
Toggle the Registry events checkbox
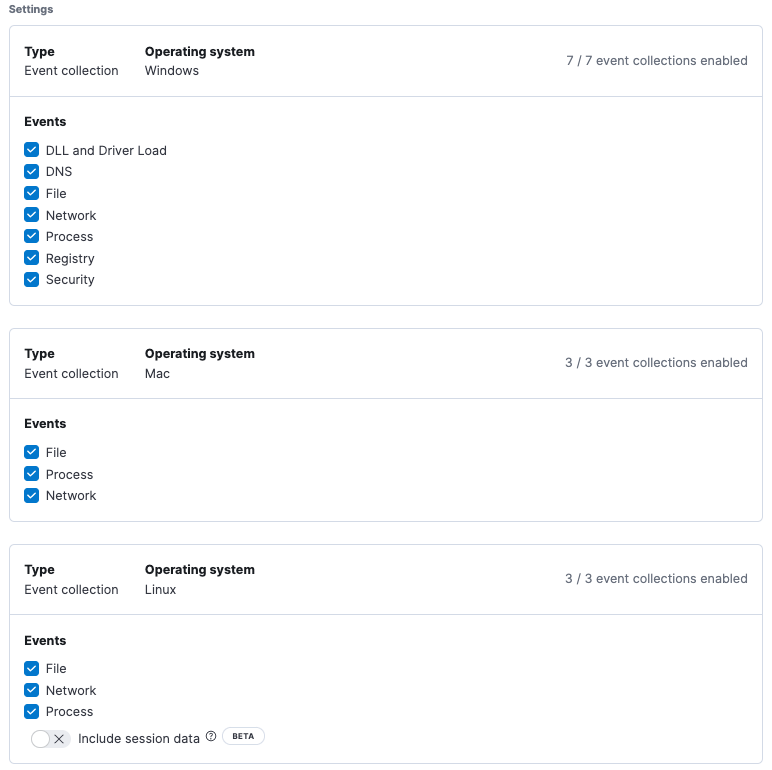click(32, 258)
